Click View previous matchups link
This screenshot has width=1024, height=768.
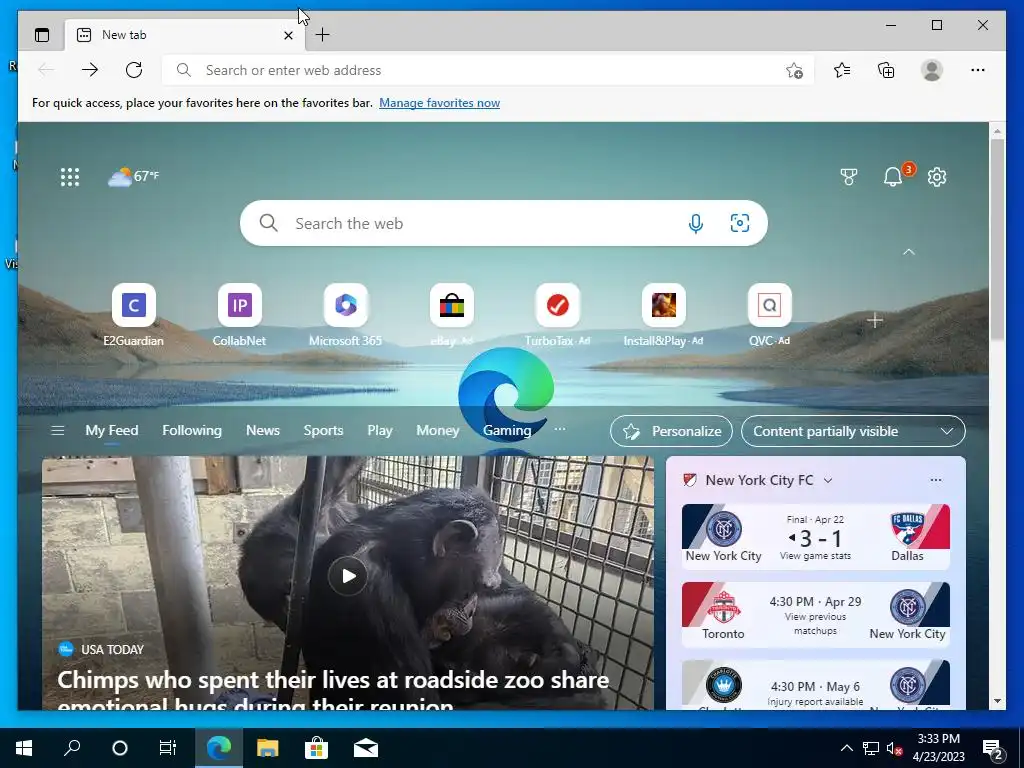(815, 624)
